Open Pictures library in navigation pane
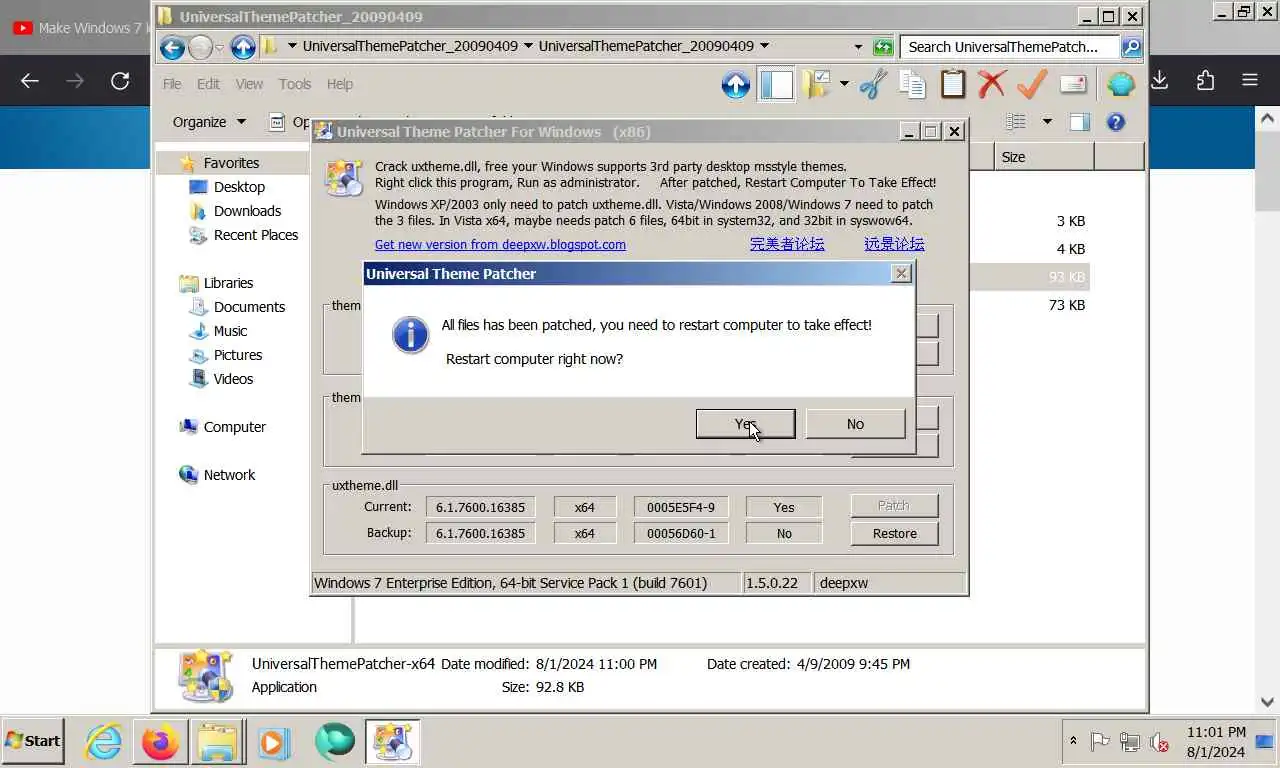The width and height of the screenshot is (1280, 768). click(238, 355)
